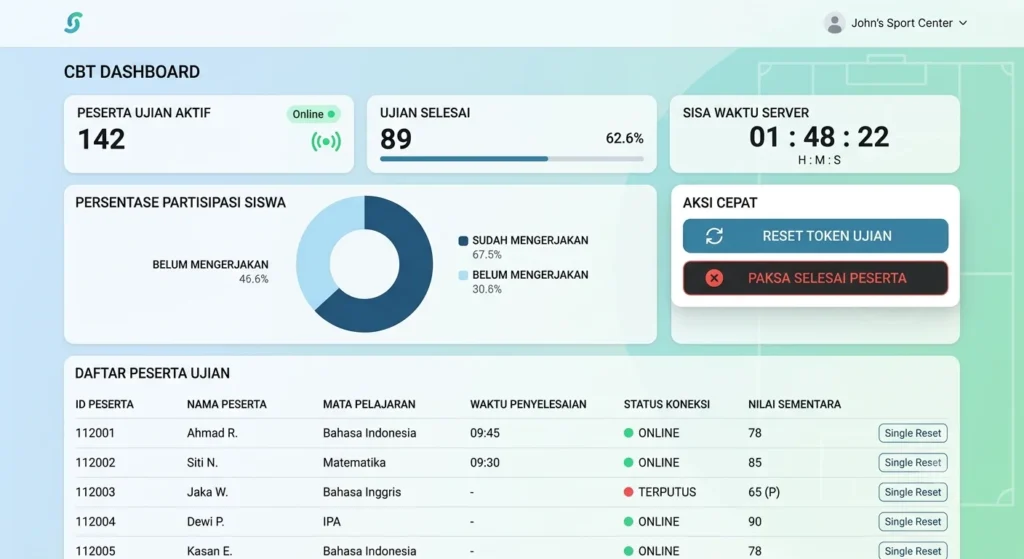Click the Paksa Selesai Peserta button

[x=816, y=278]
